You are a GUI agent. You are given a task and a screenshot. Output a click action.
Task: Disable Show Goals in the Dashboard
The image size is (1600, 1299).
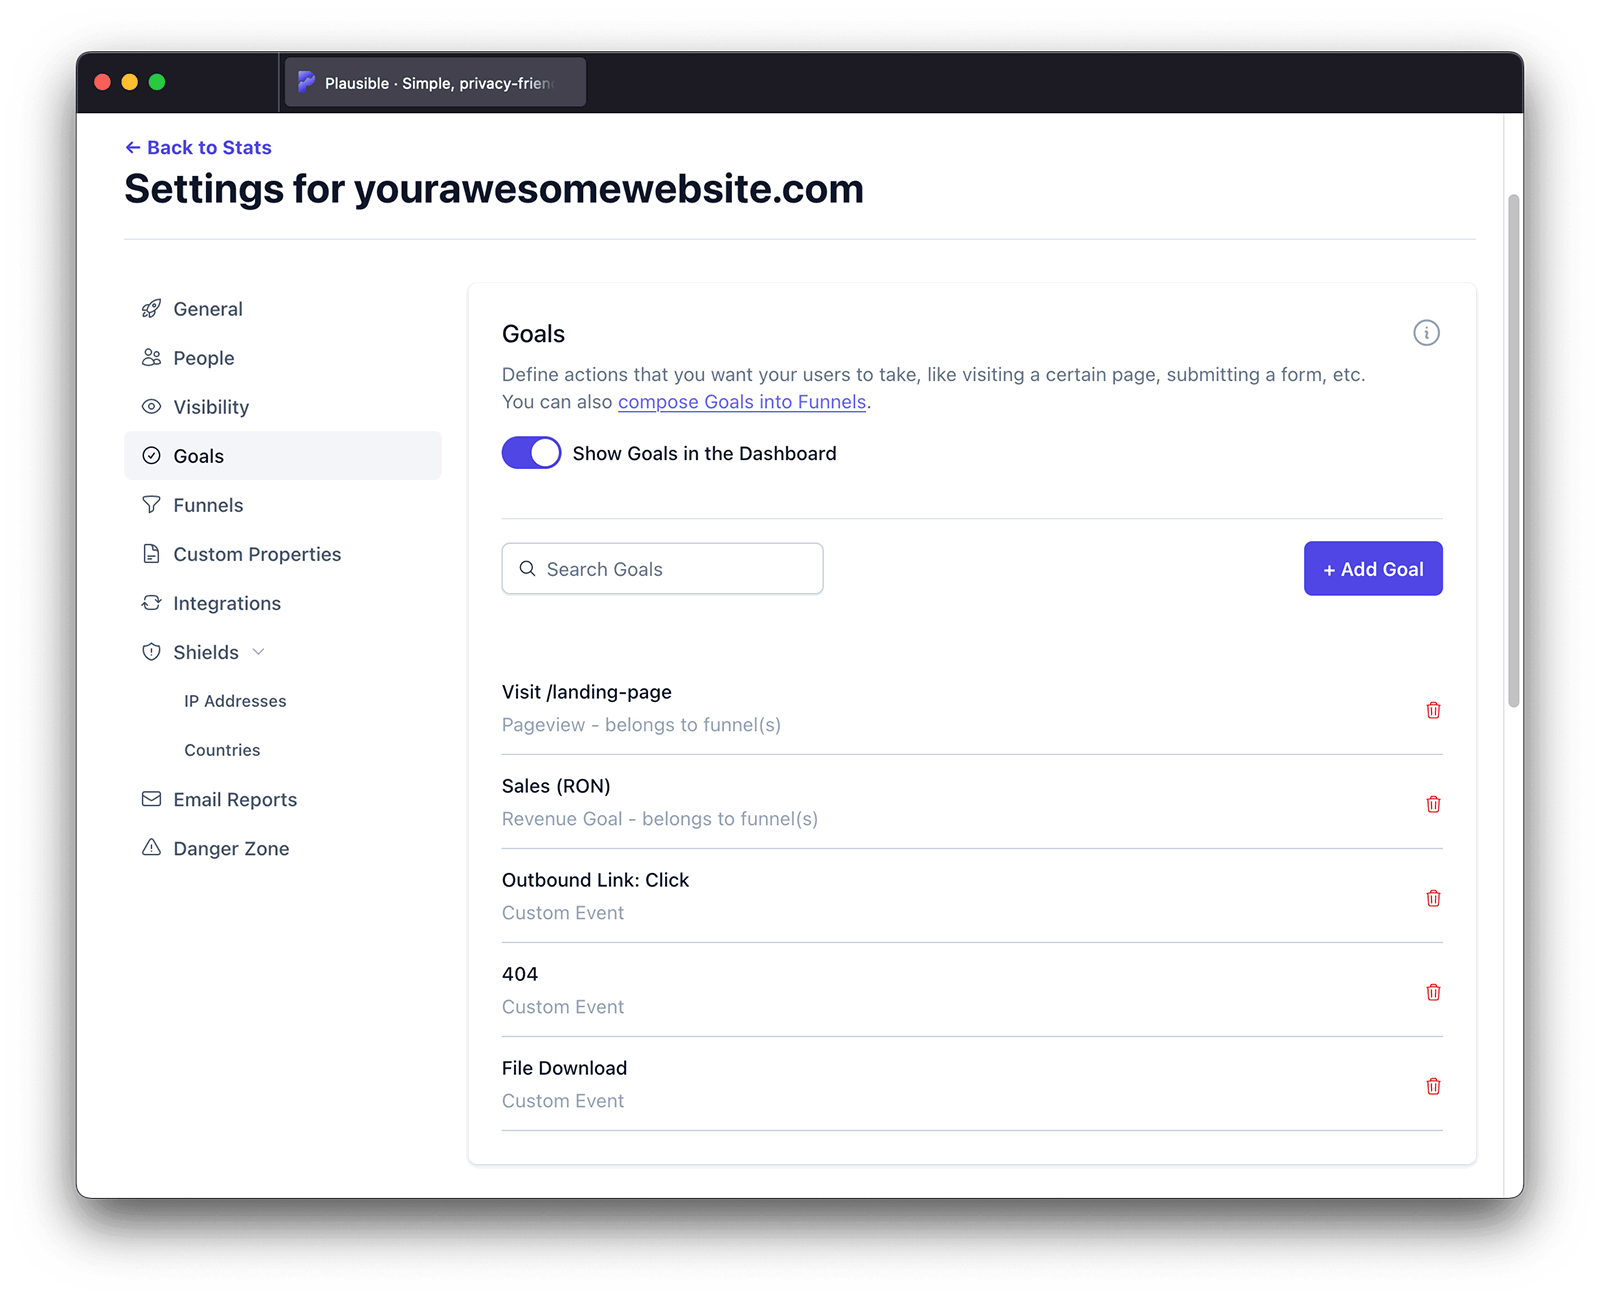click(x=531, y=452)
